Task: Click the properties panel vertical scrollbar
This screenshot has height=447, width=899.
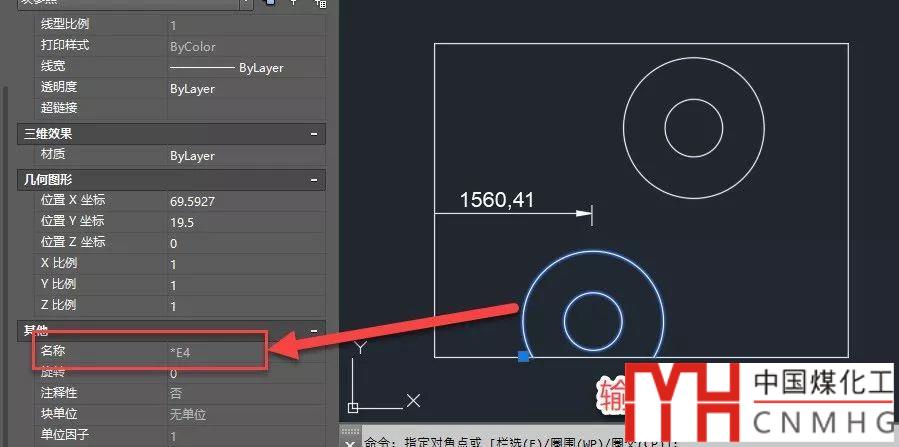Action: (4, 200)
